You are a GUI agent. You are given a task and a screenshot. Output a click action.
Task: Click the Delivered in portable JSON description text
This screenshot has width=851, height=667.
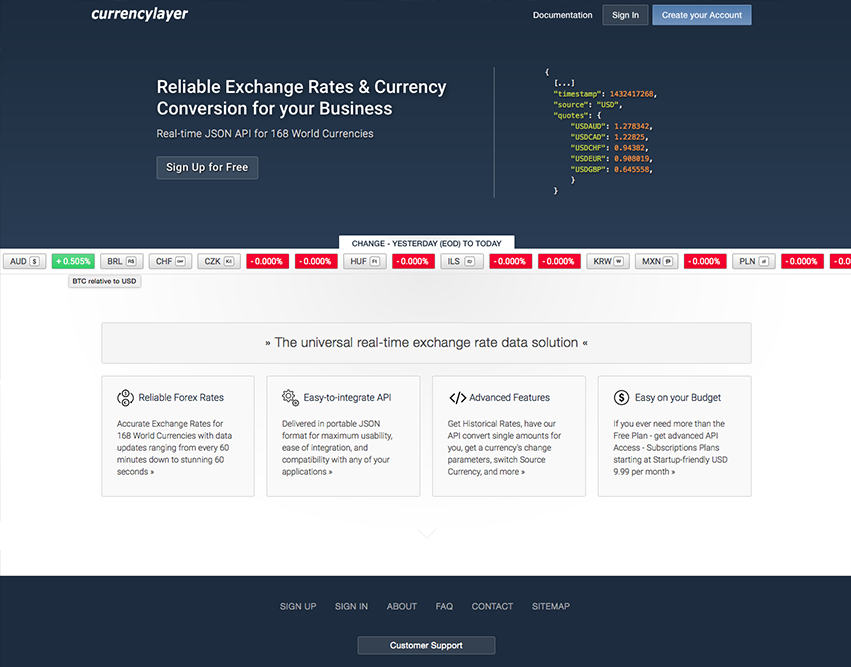[337, 448]
